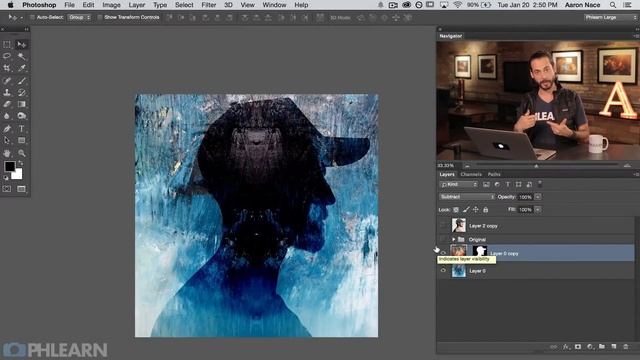Select the Eraser tool
Viewport: 640px width, 360px height.
(x=7, y=104)
